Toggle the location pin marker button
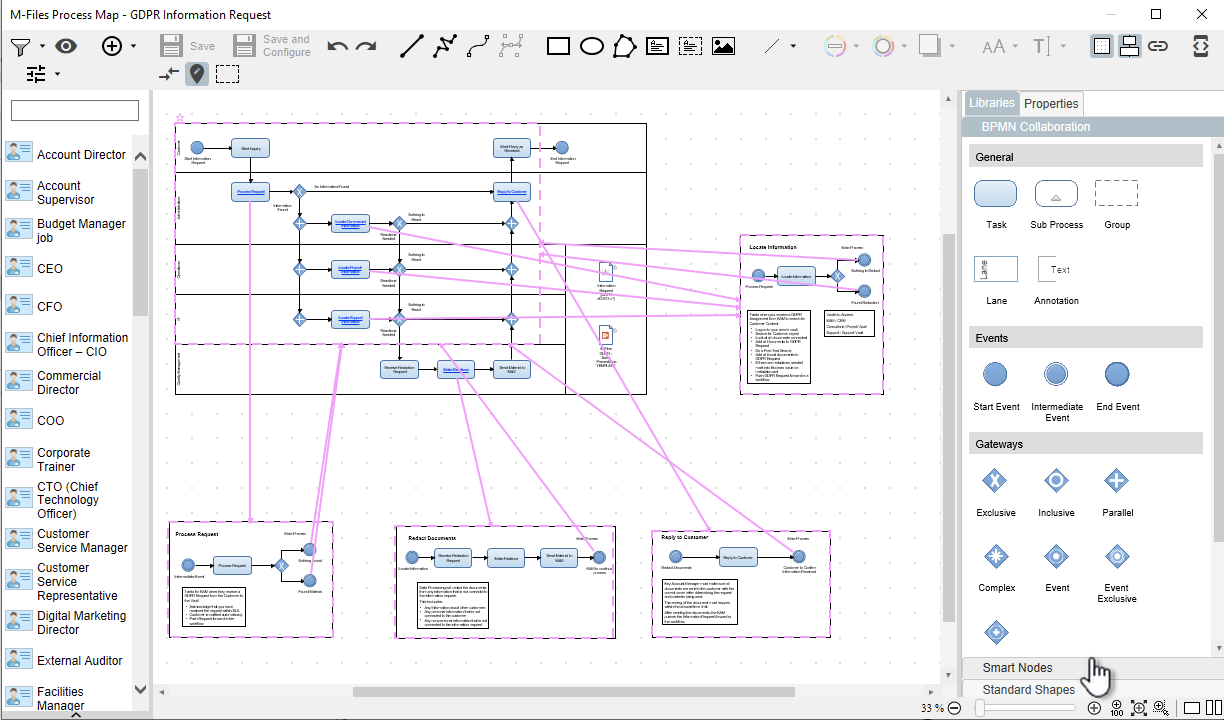The width and height of the screenshot is (1224, 720). (x=197, y=73)
